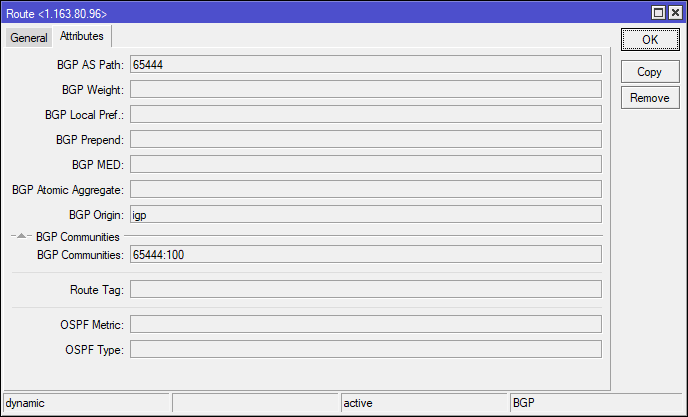Image resolution: width=688 pixels, height=417 pixels.
Task: Collapse the BGP Communities section arrow
Action: (x=21, y=236)
